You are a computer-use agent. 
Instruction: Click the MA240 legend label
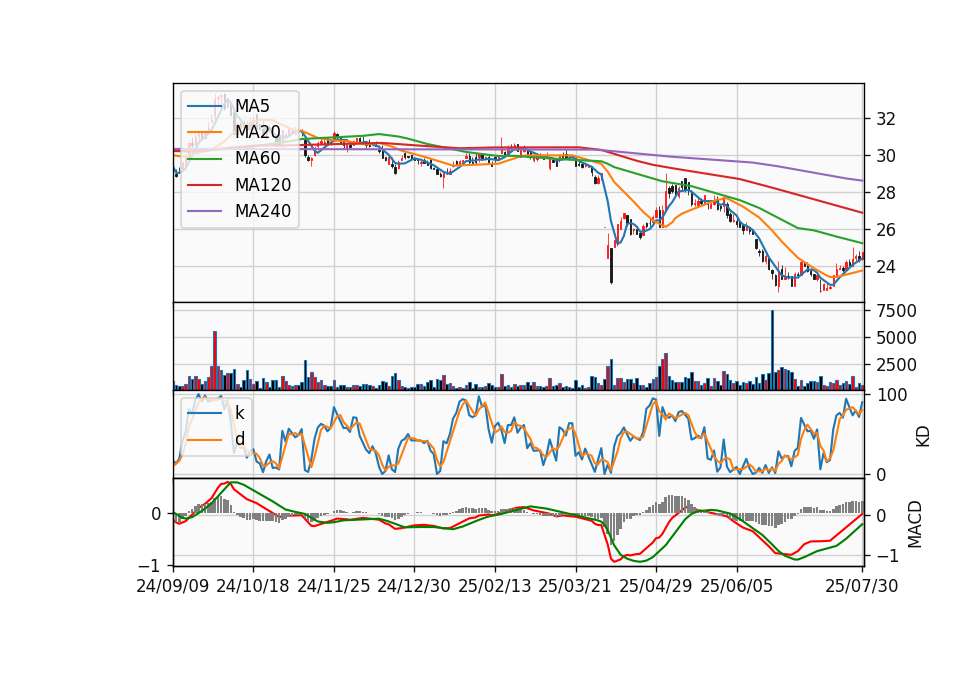[x=263, y=211]
